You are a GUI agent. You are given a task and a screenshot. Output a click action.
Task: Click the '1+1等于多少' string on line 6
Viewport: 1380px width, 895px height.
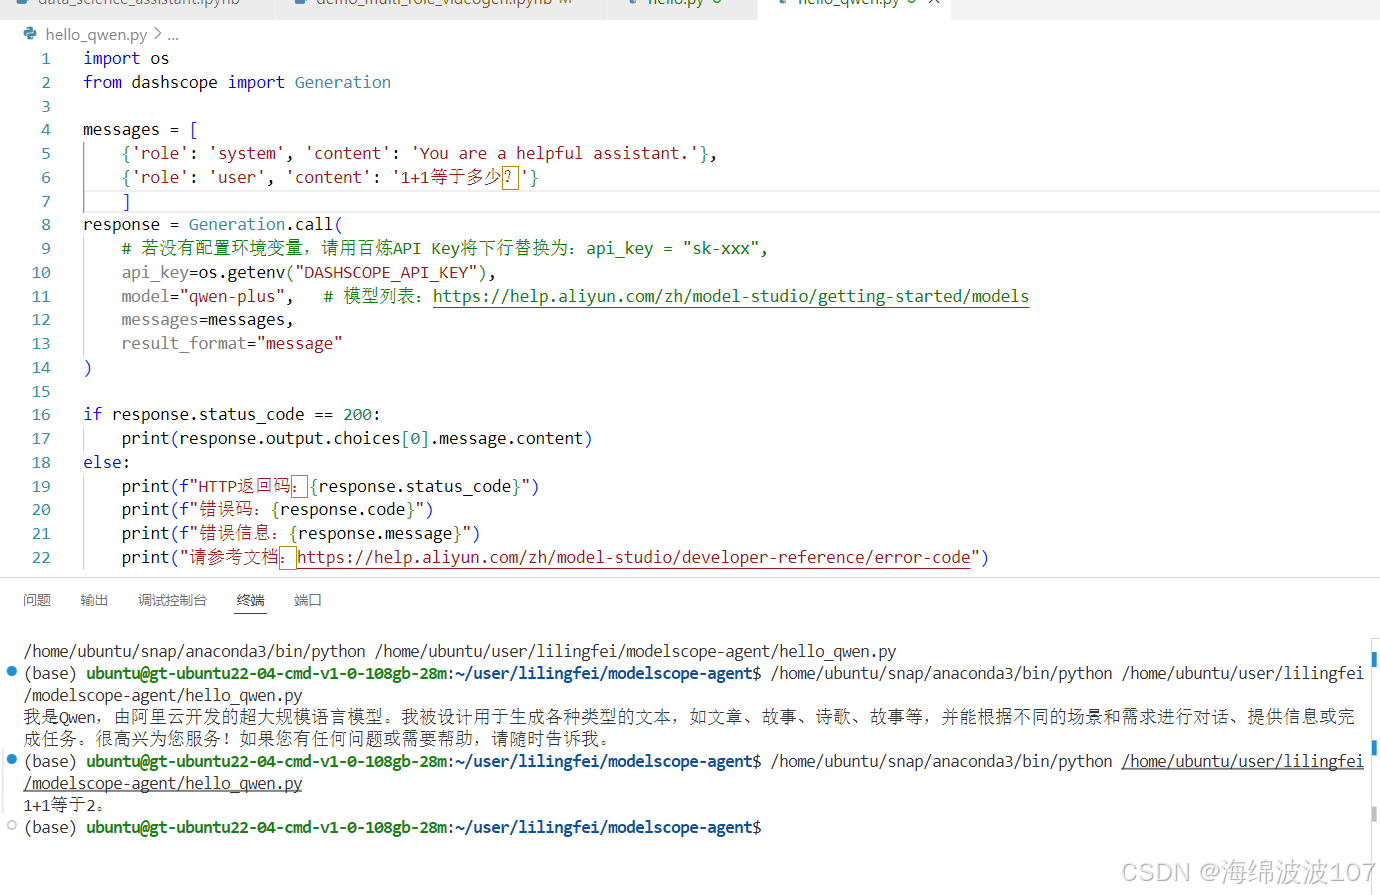coord(460,177)
